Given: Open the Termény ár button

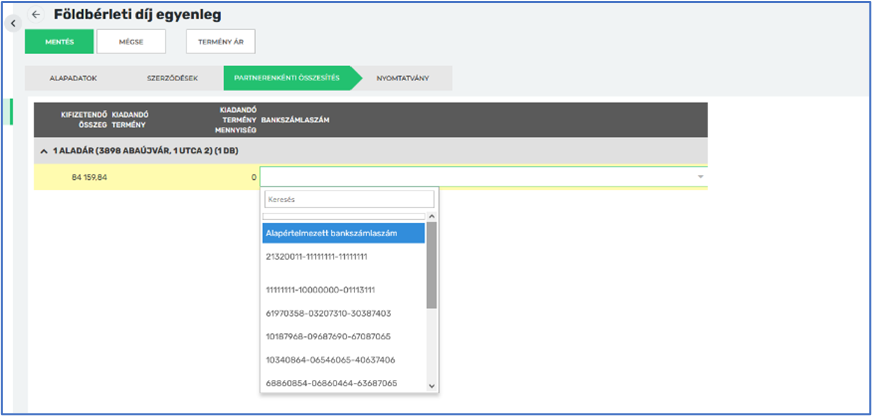Looking at the screenshot, I should [220, 41].
